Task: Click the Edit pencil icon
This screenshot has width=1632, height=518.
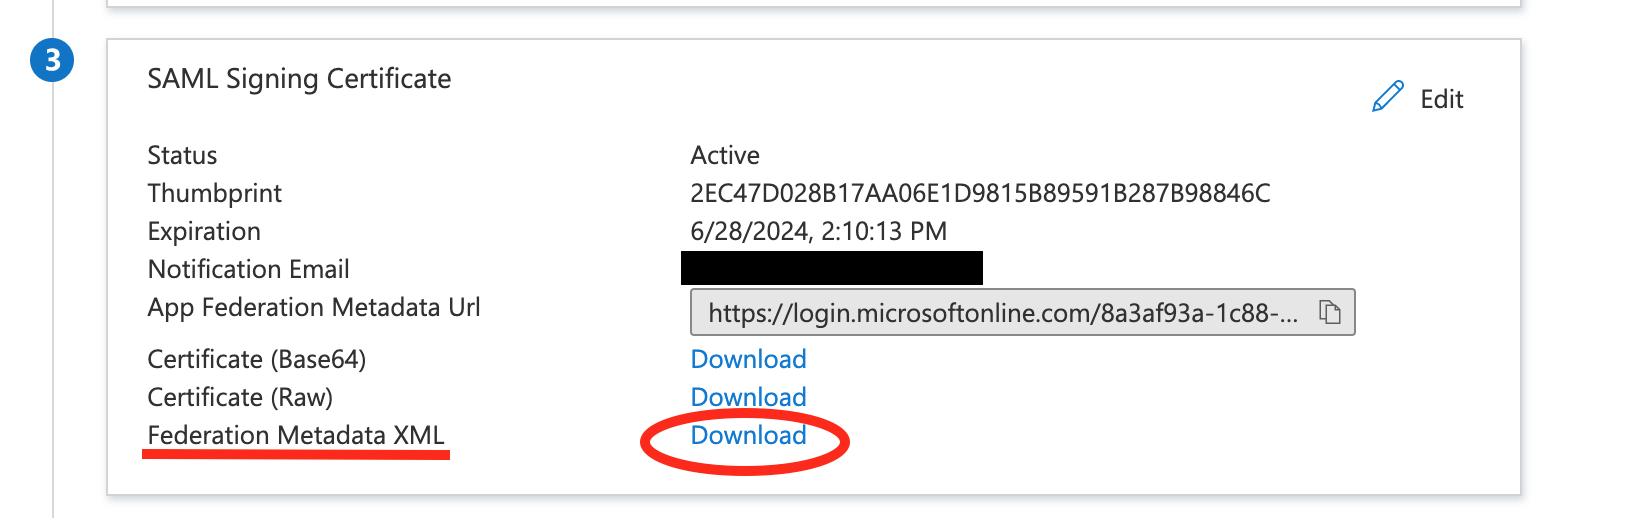Action: (1387, 97)
